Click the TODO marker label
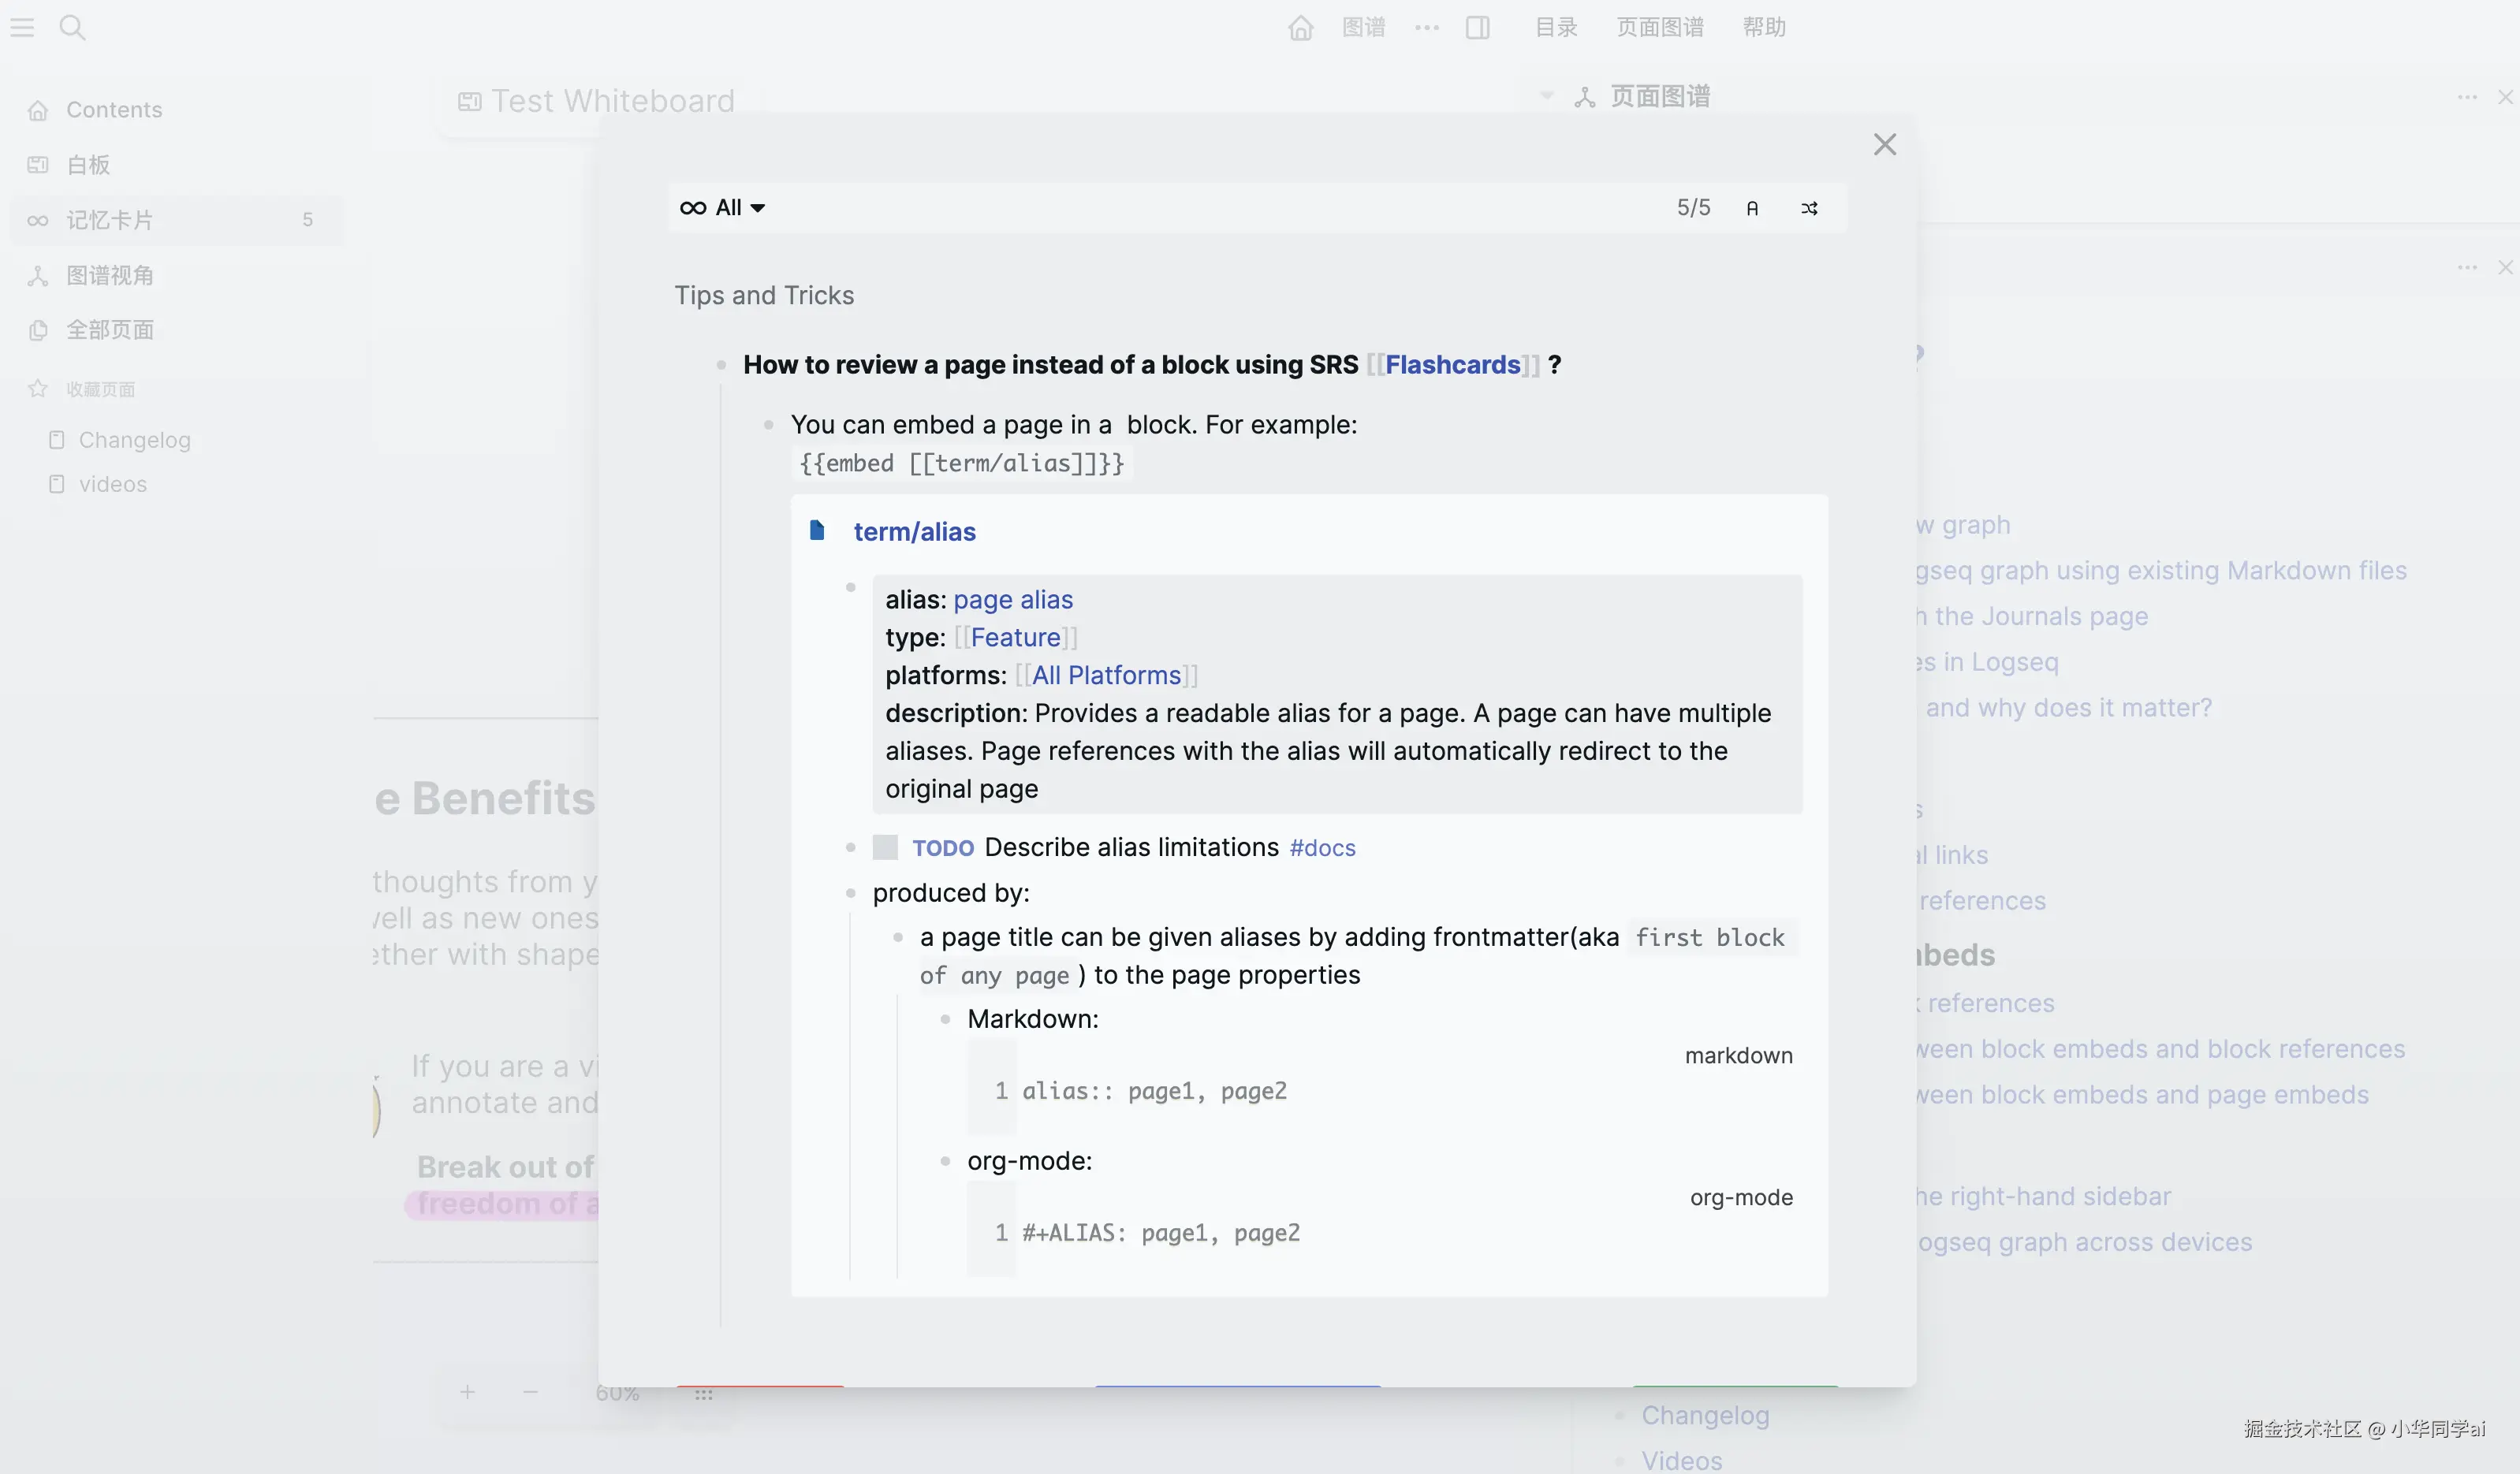This screenshot has width=2520, height=1474. click(x=942, y=848)
